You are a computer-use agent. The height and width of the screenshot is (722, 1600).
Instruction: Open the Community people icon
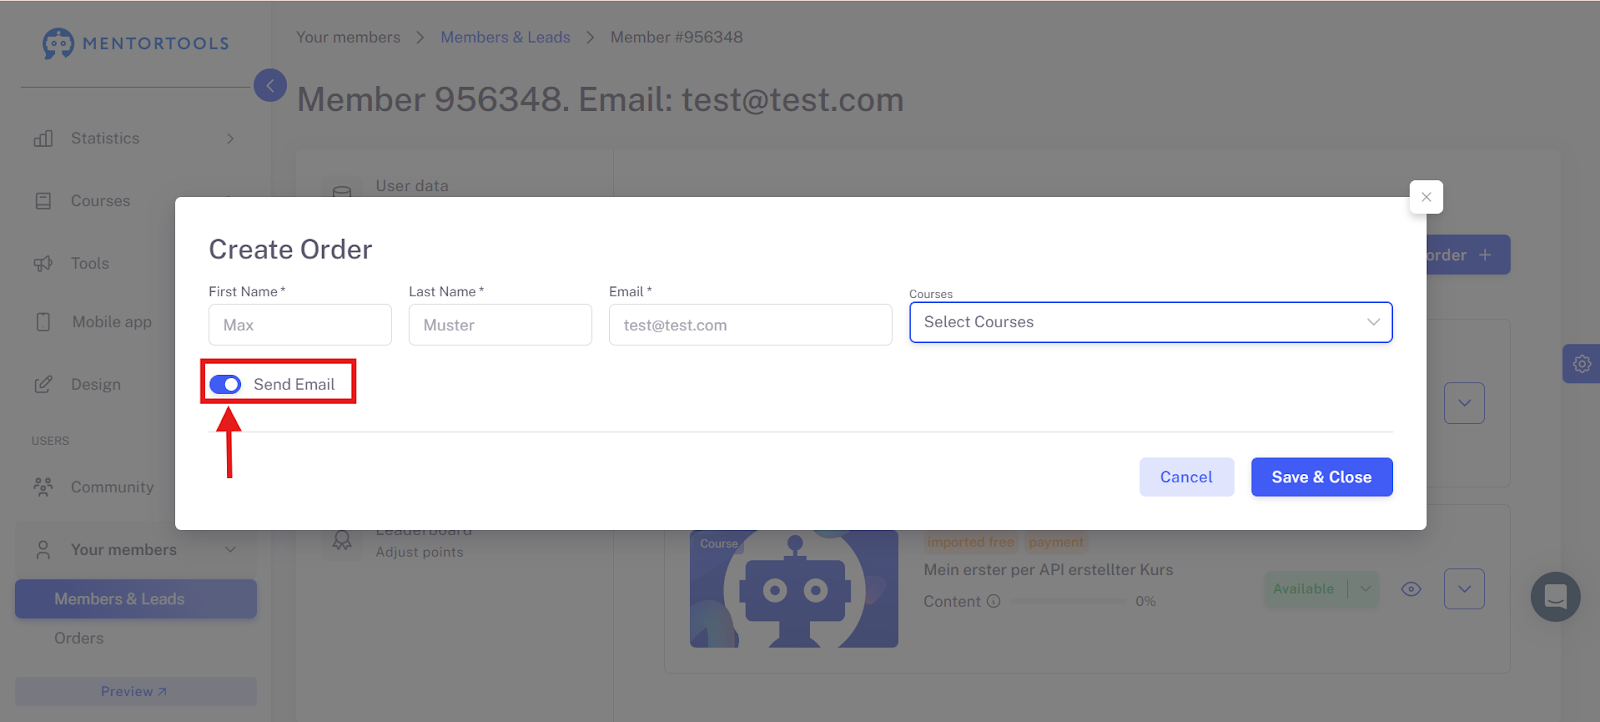pos(43,487)
